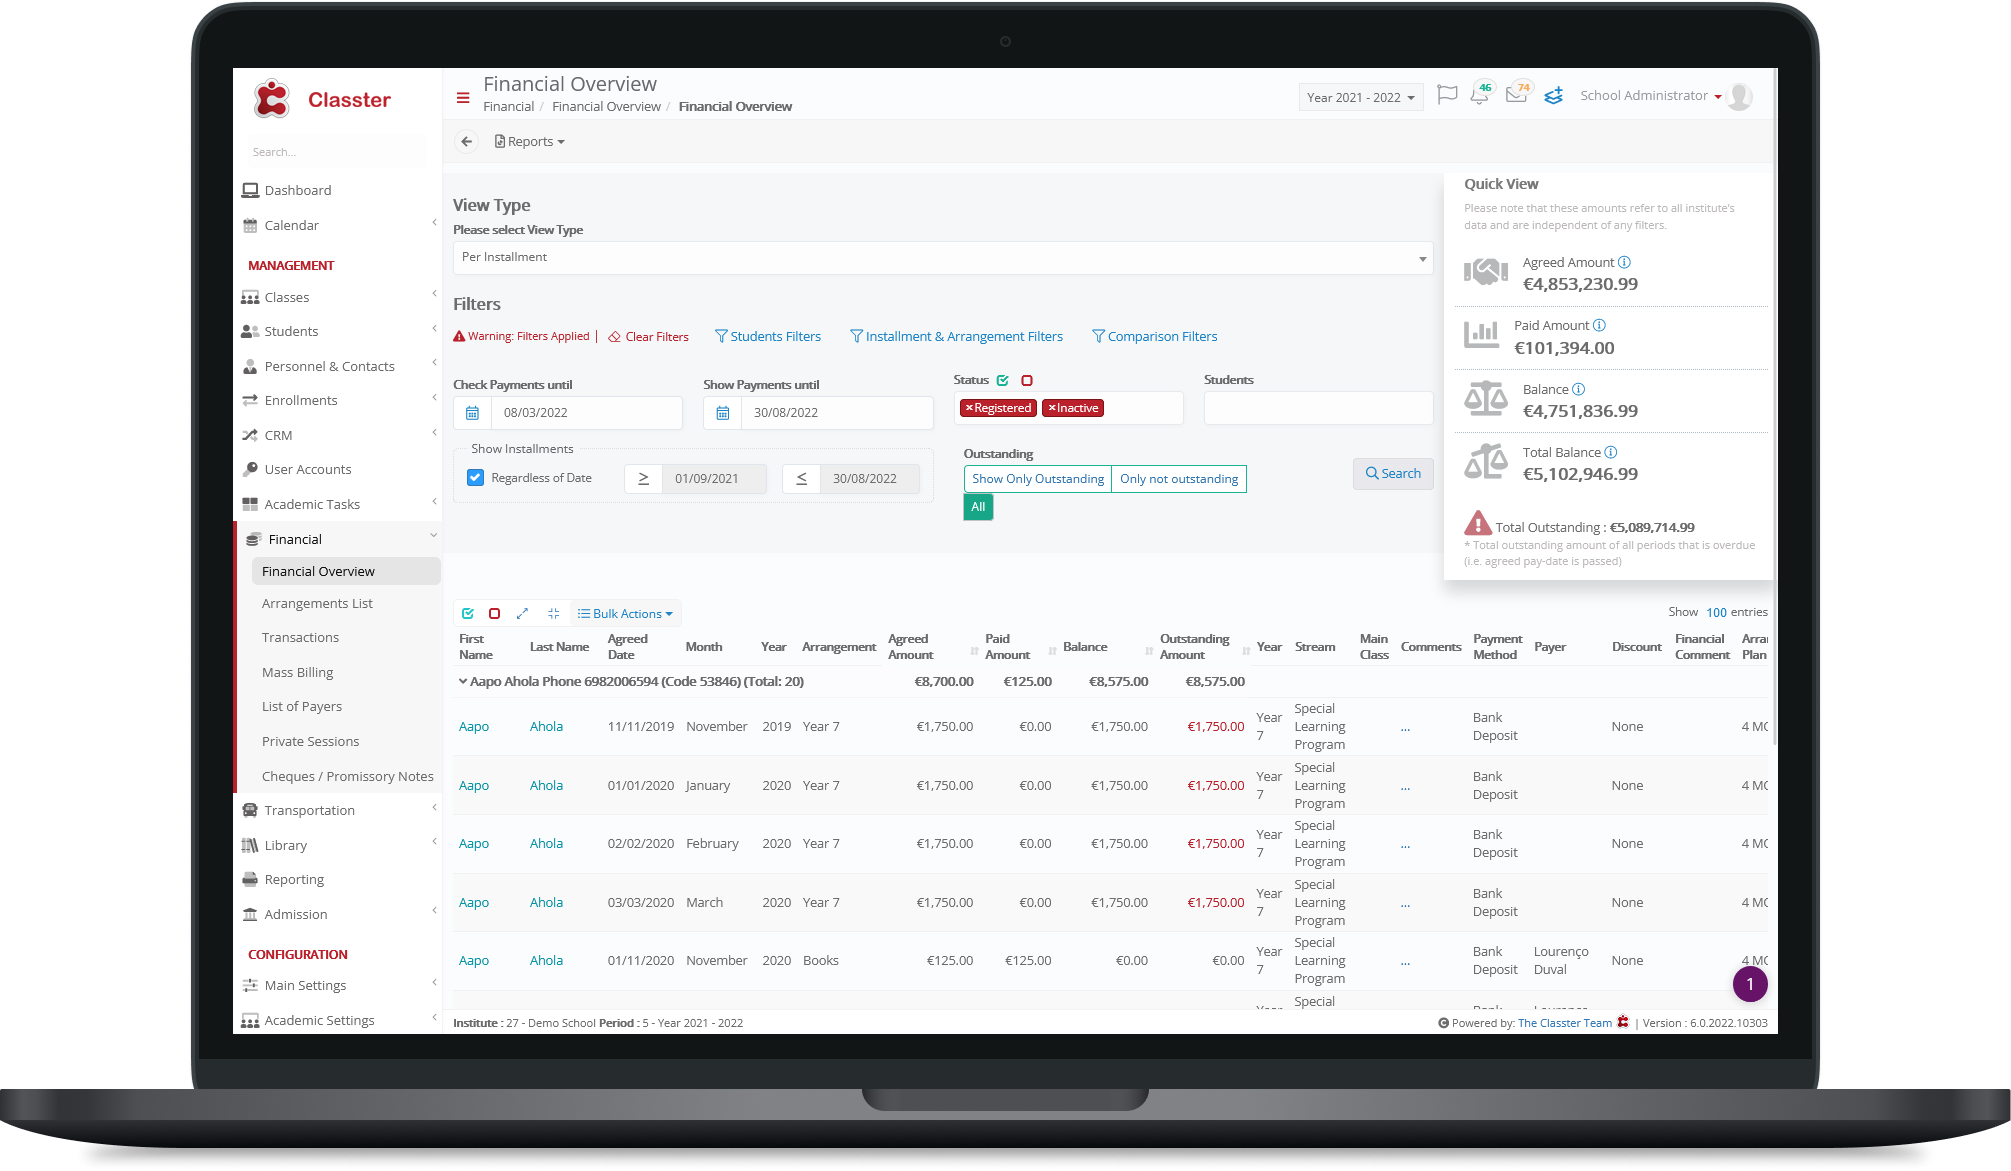Image resolution: width=2011 pixels, height=1171 pixels.
Task: Open Comparison Filters
Action: click(x=1155, y=337)
